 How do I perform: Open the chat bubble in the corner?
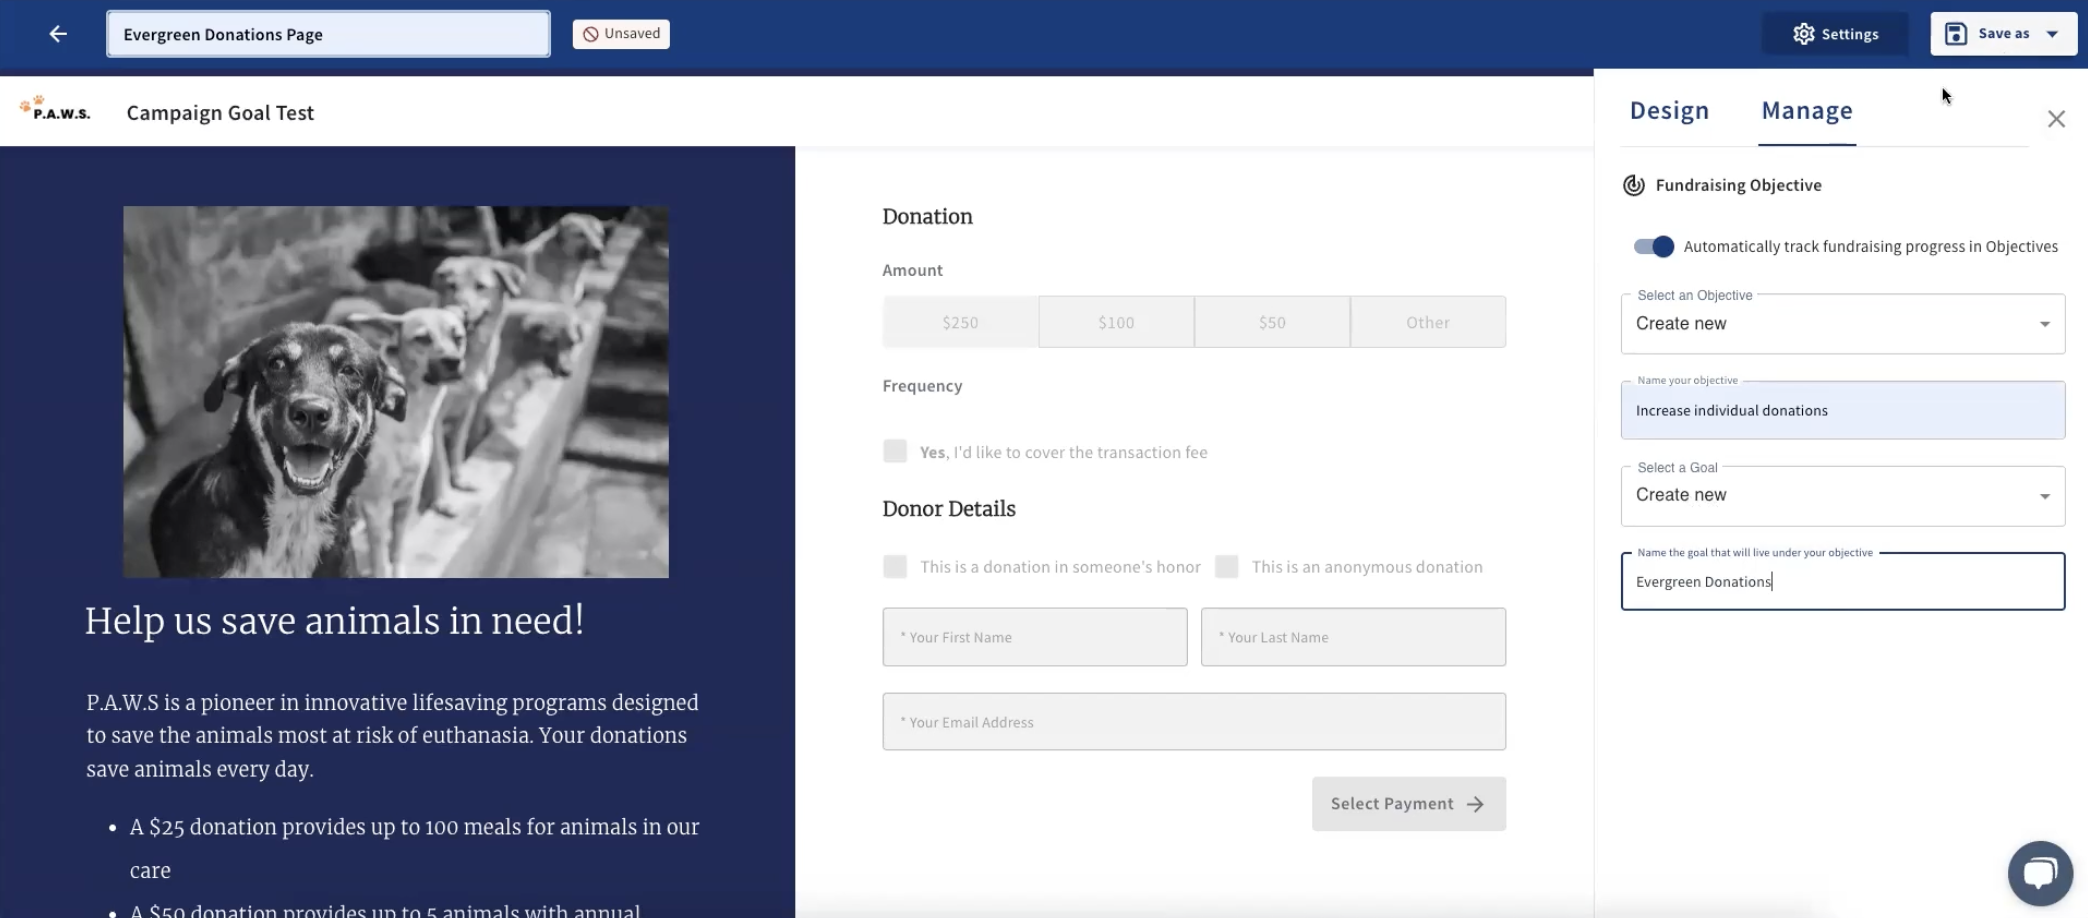click(x=2040, y=872)
